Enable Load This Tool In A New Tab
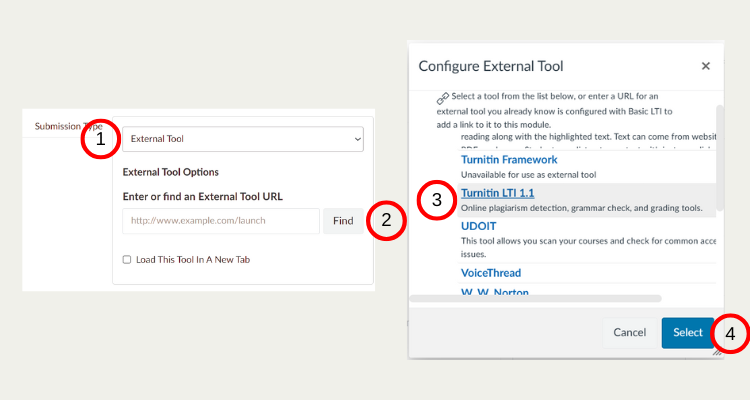The image size is (750, 400). [127, 259]
